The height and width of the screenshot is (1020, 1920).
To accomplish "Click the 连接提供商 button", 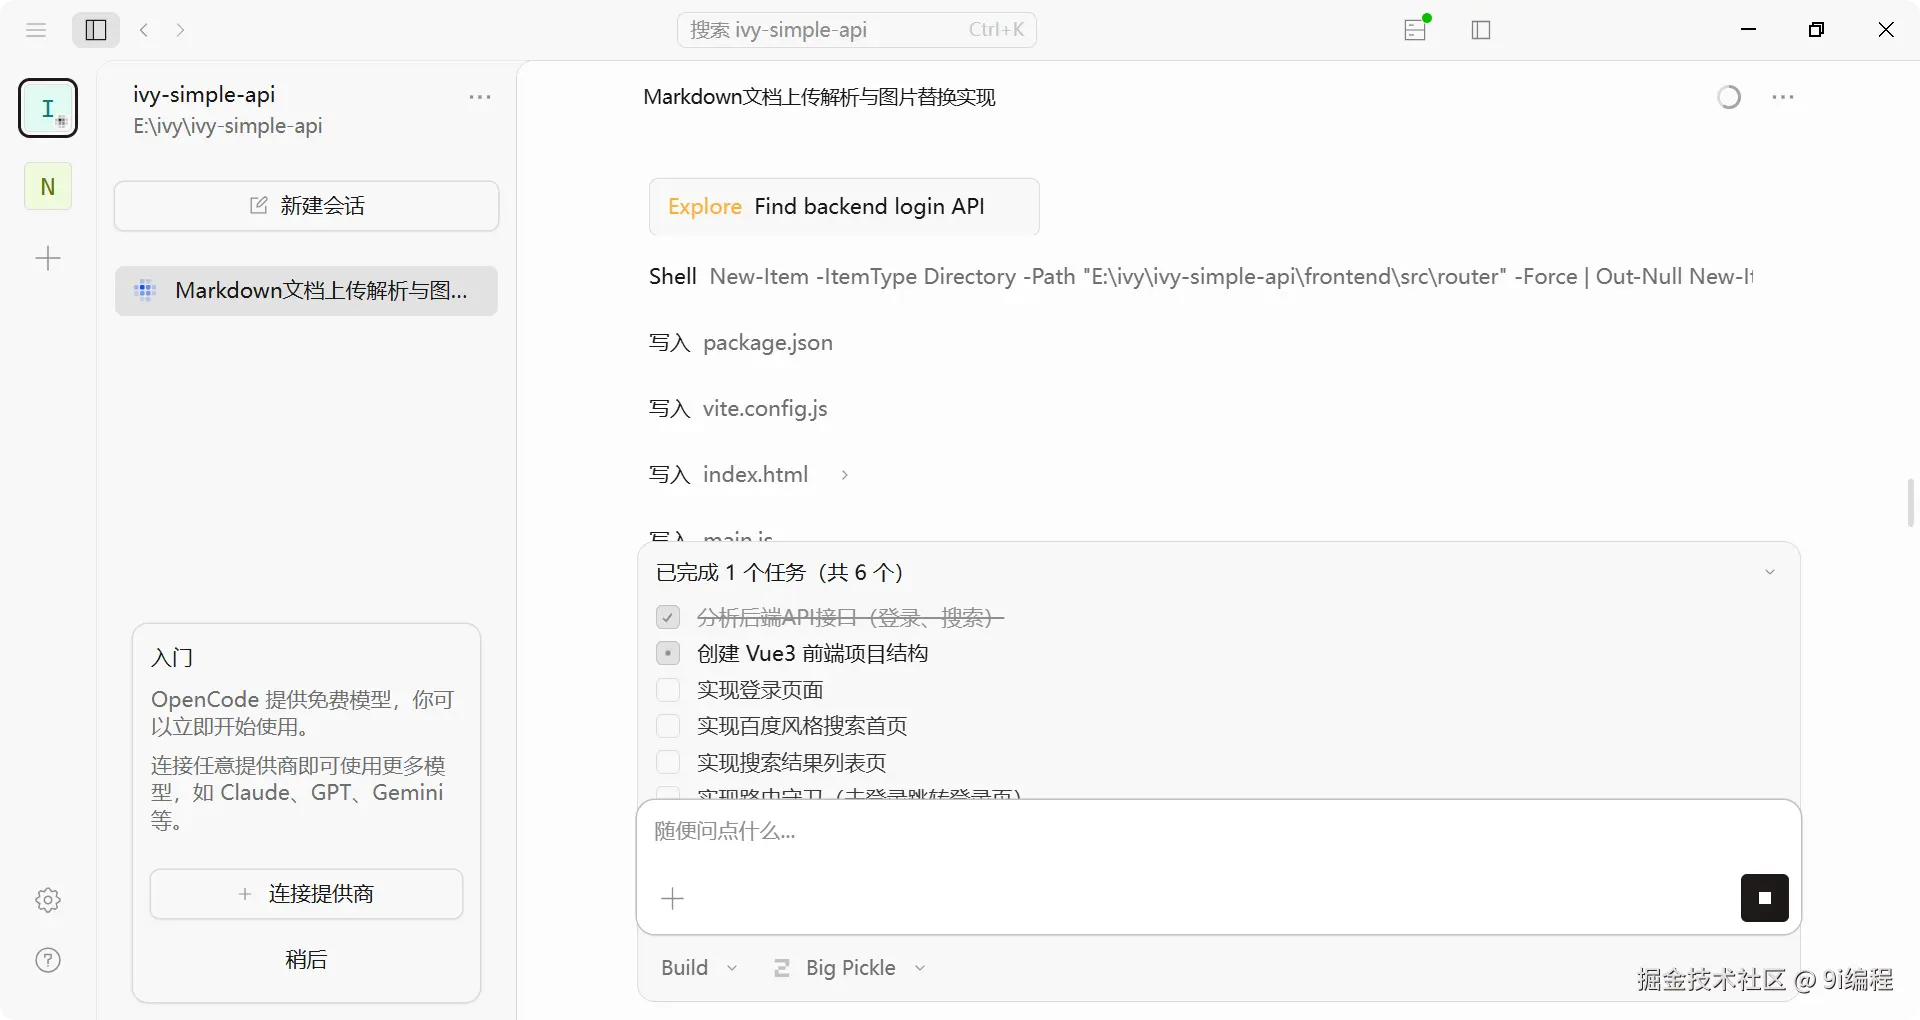I will point(306,894).
